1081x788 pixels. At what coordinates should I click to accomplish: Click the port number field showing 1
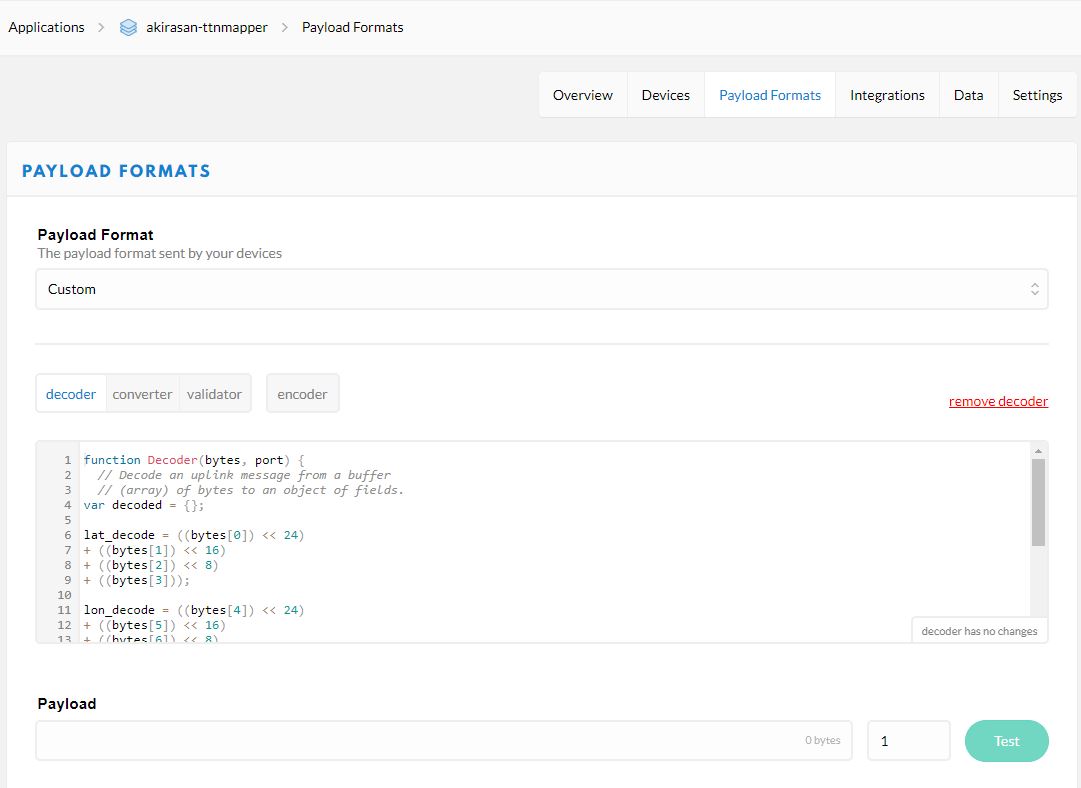point(909,741)
